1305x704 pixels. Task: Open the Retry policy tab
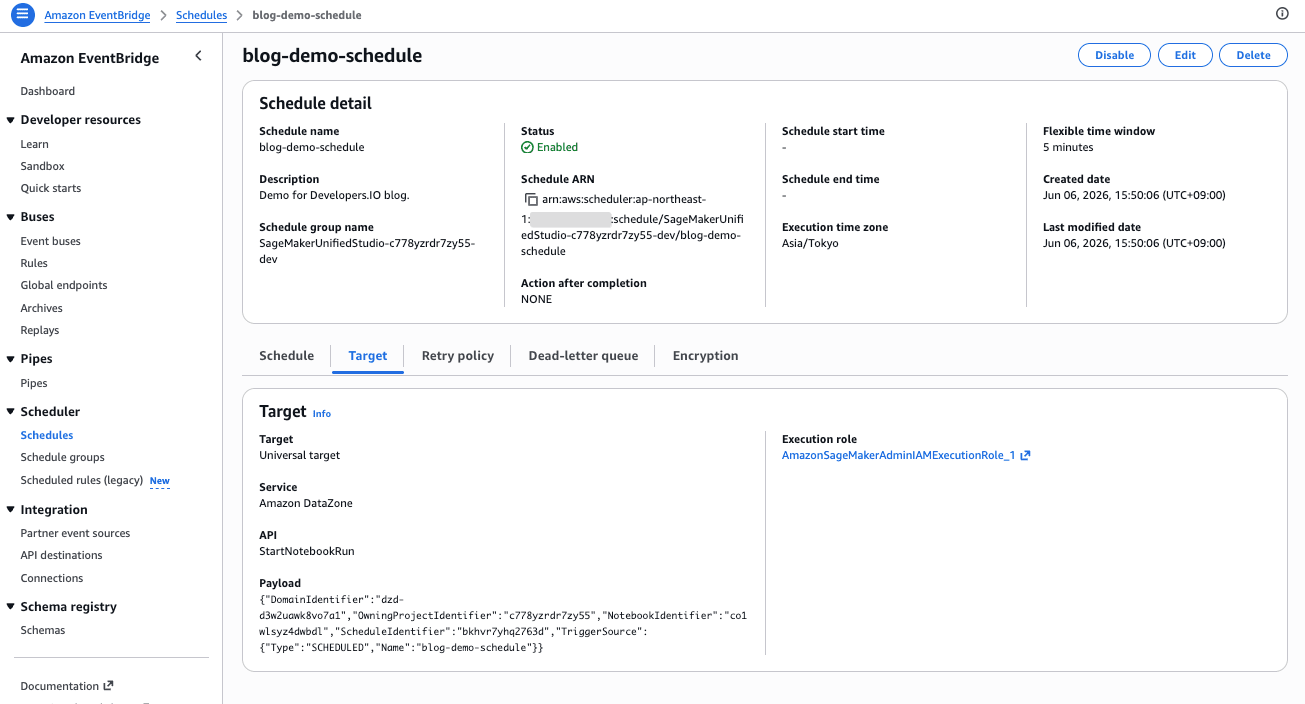coord(458,356)
